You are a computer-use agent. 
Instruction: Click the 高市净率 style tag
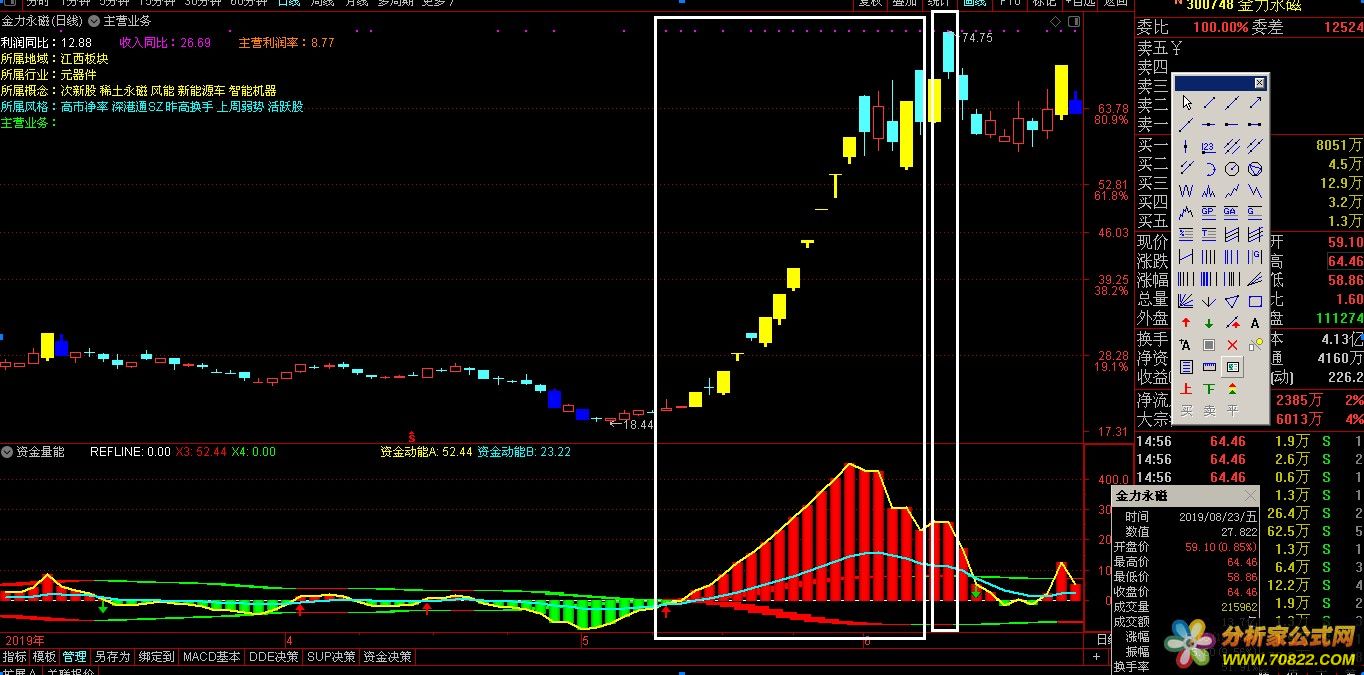84,106
